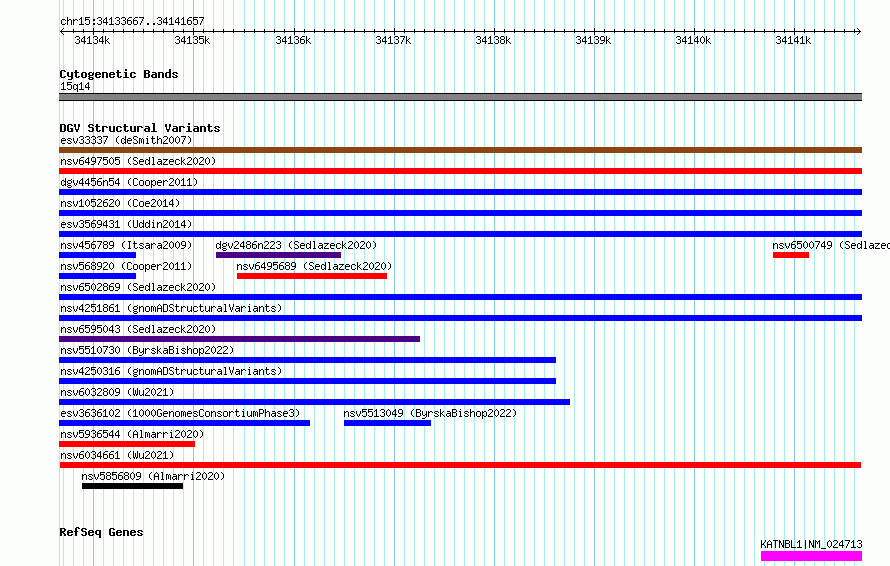
Task: Click the red nsv6034661 variant bar
Action: [x=460, y=465]
